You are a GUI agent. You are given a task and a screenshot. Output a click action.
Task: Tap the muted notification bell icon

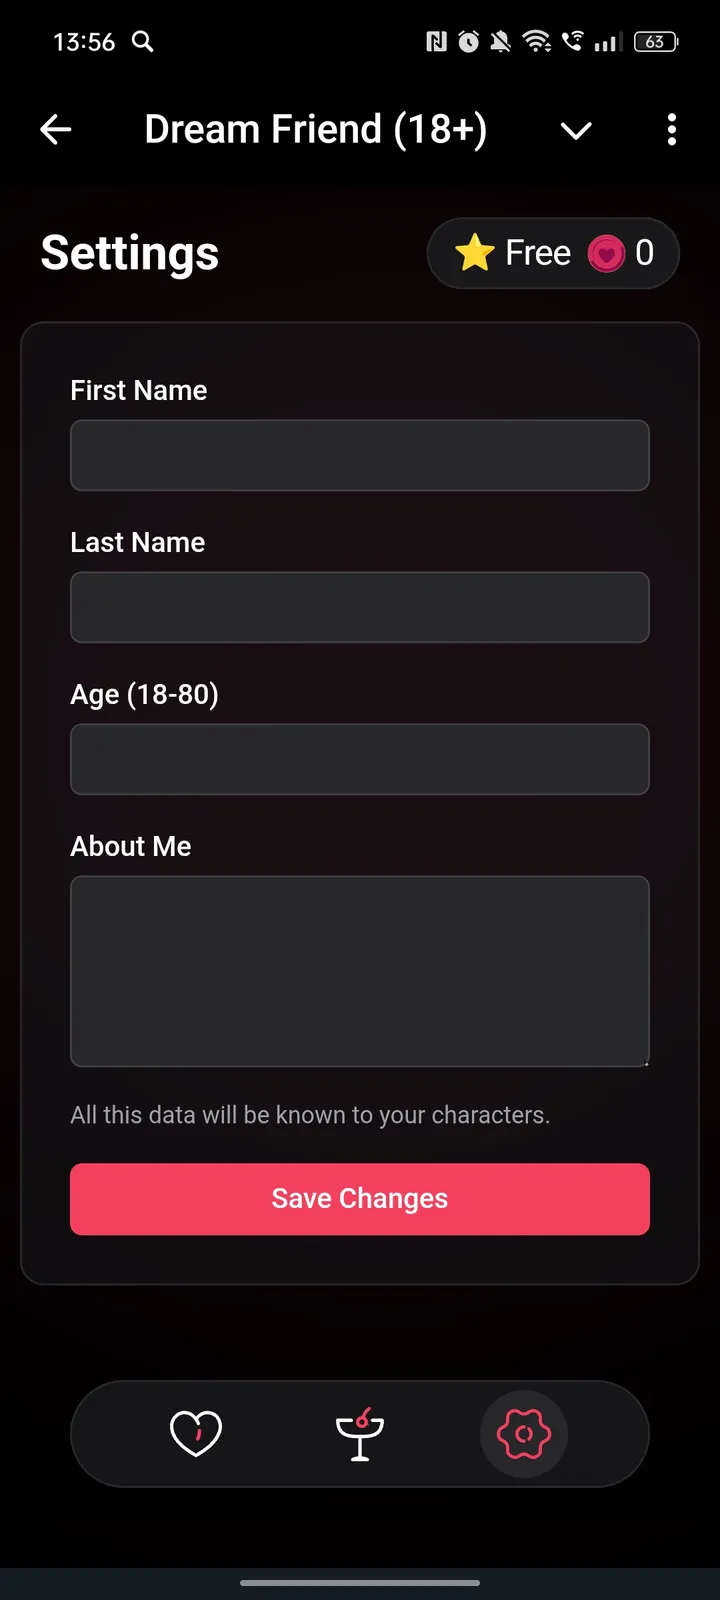[501, 41]
